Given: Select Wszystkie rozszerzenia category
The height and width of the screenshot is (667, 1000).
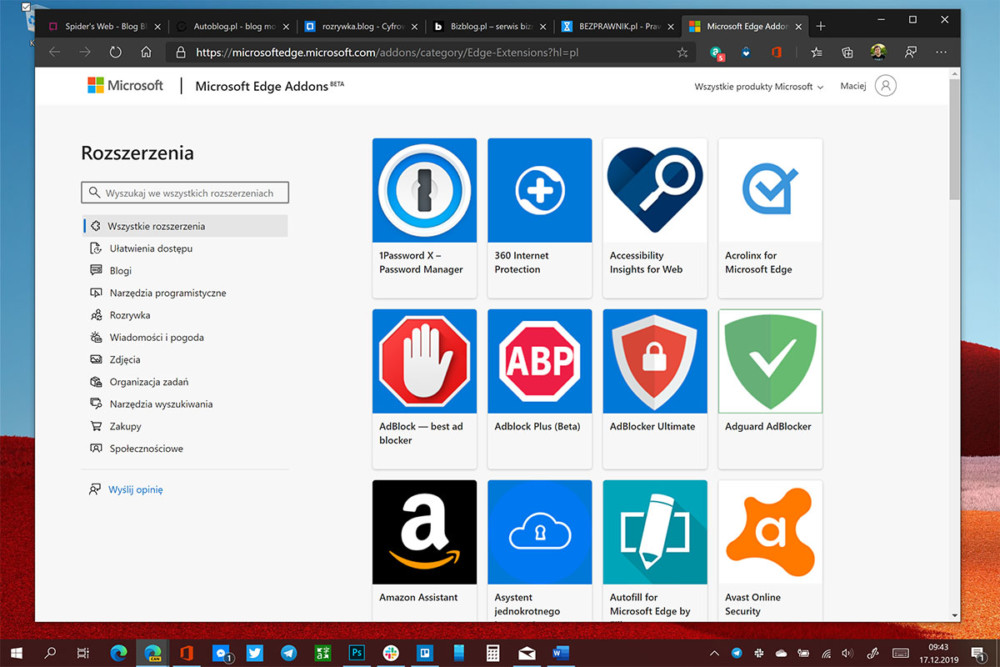Looking at the screenshot, I should [185, 226].
